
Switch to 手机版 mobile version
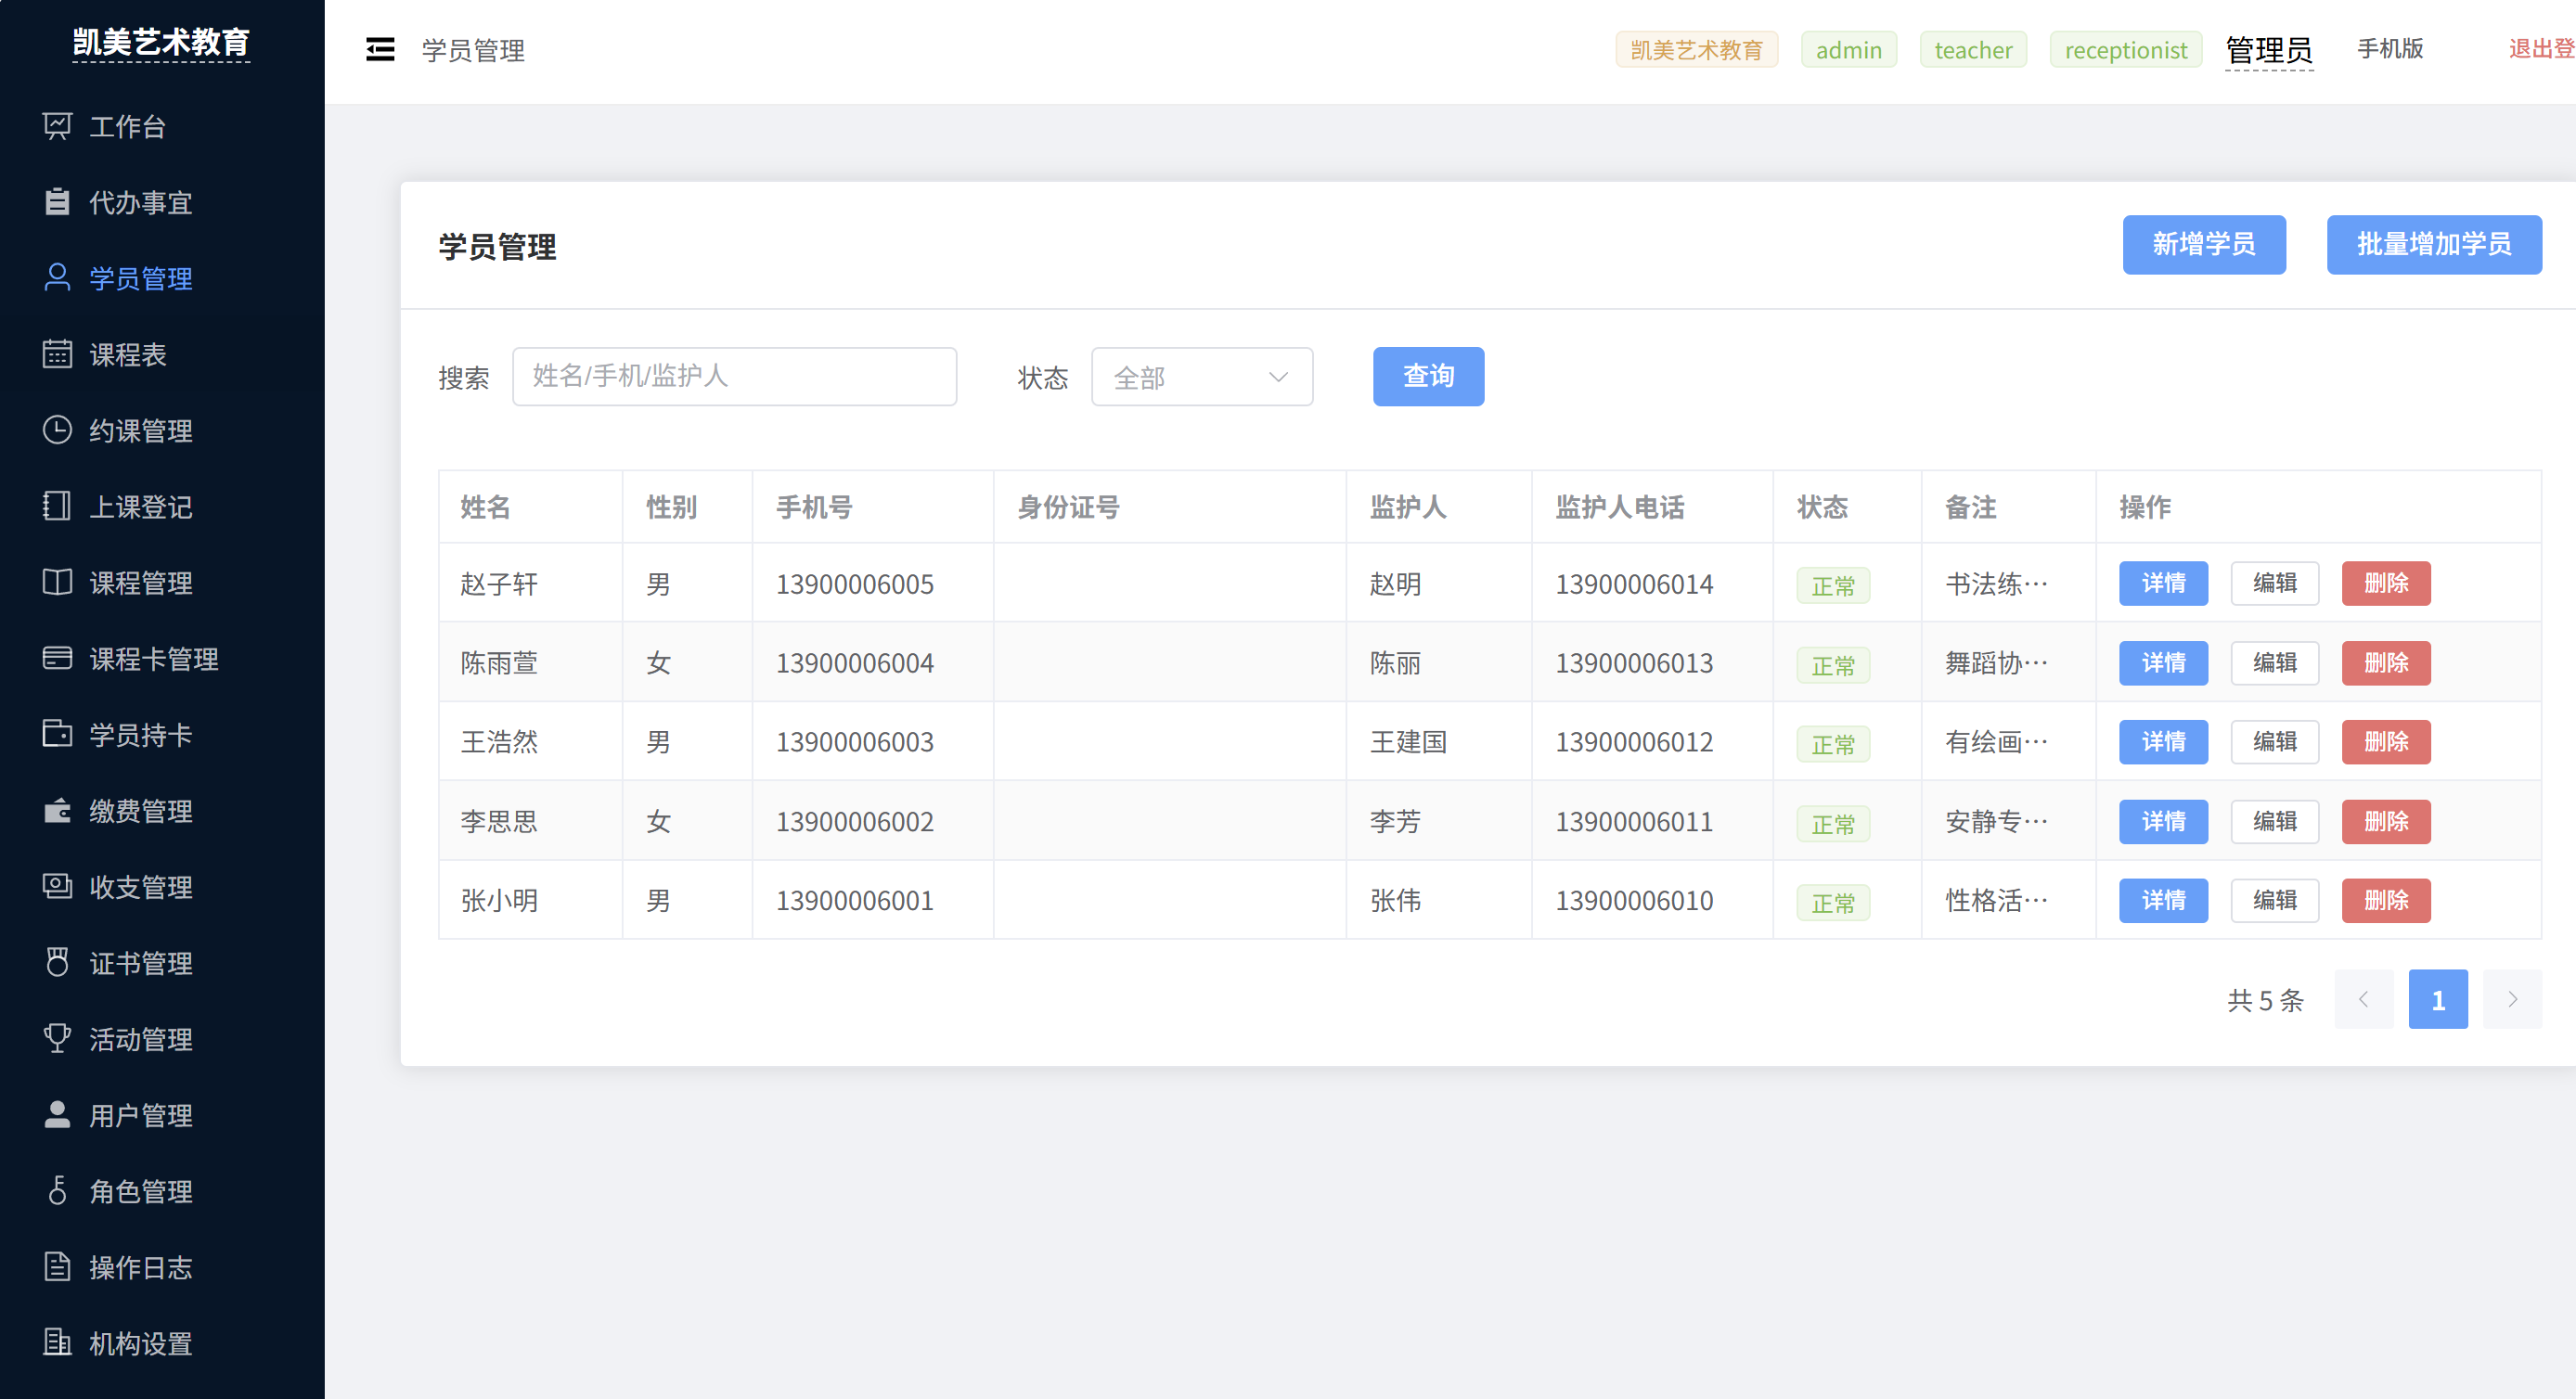[2390, 49]
